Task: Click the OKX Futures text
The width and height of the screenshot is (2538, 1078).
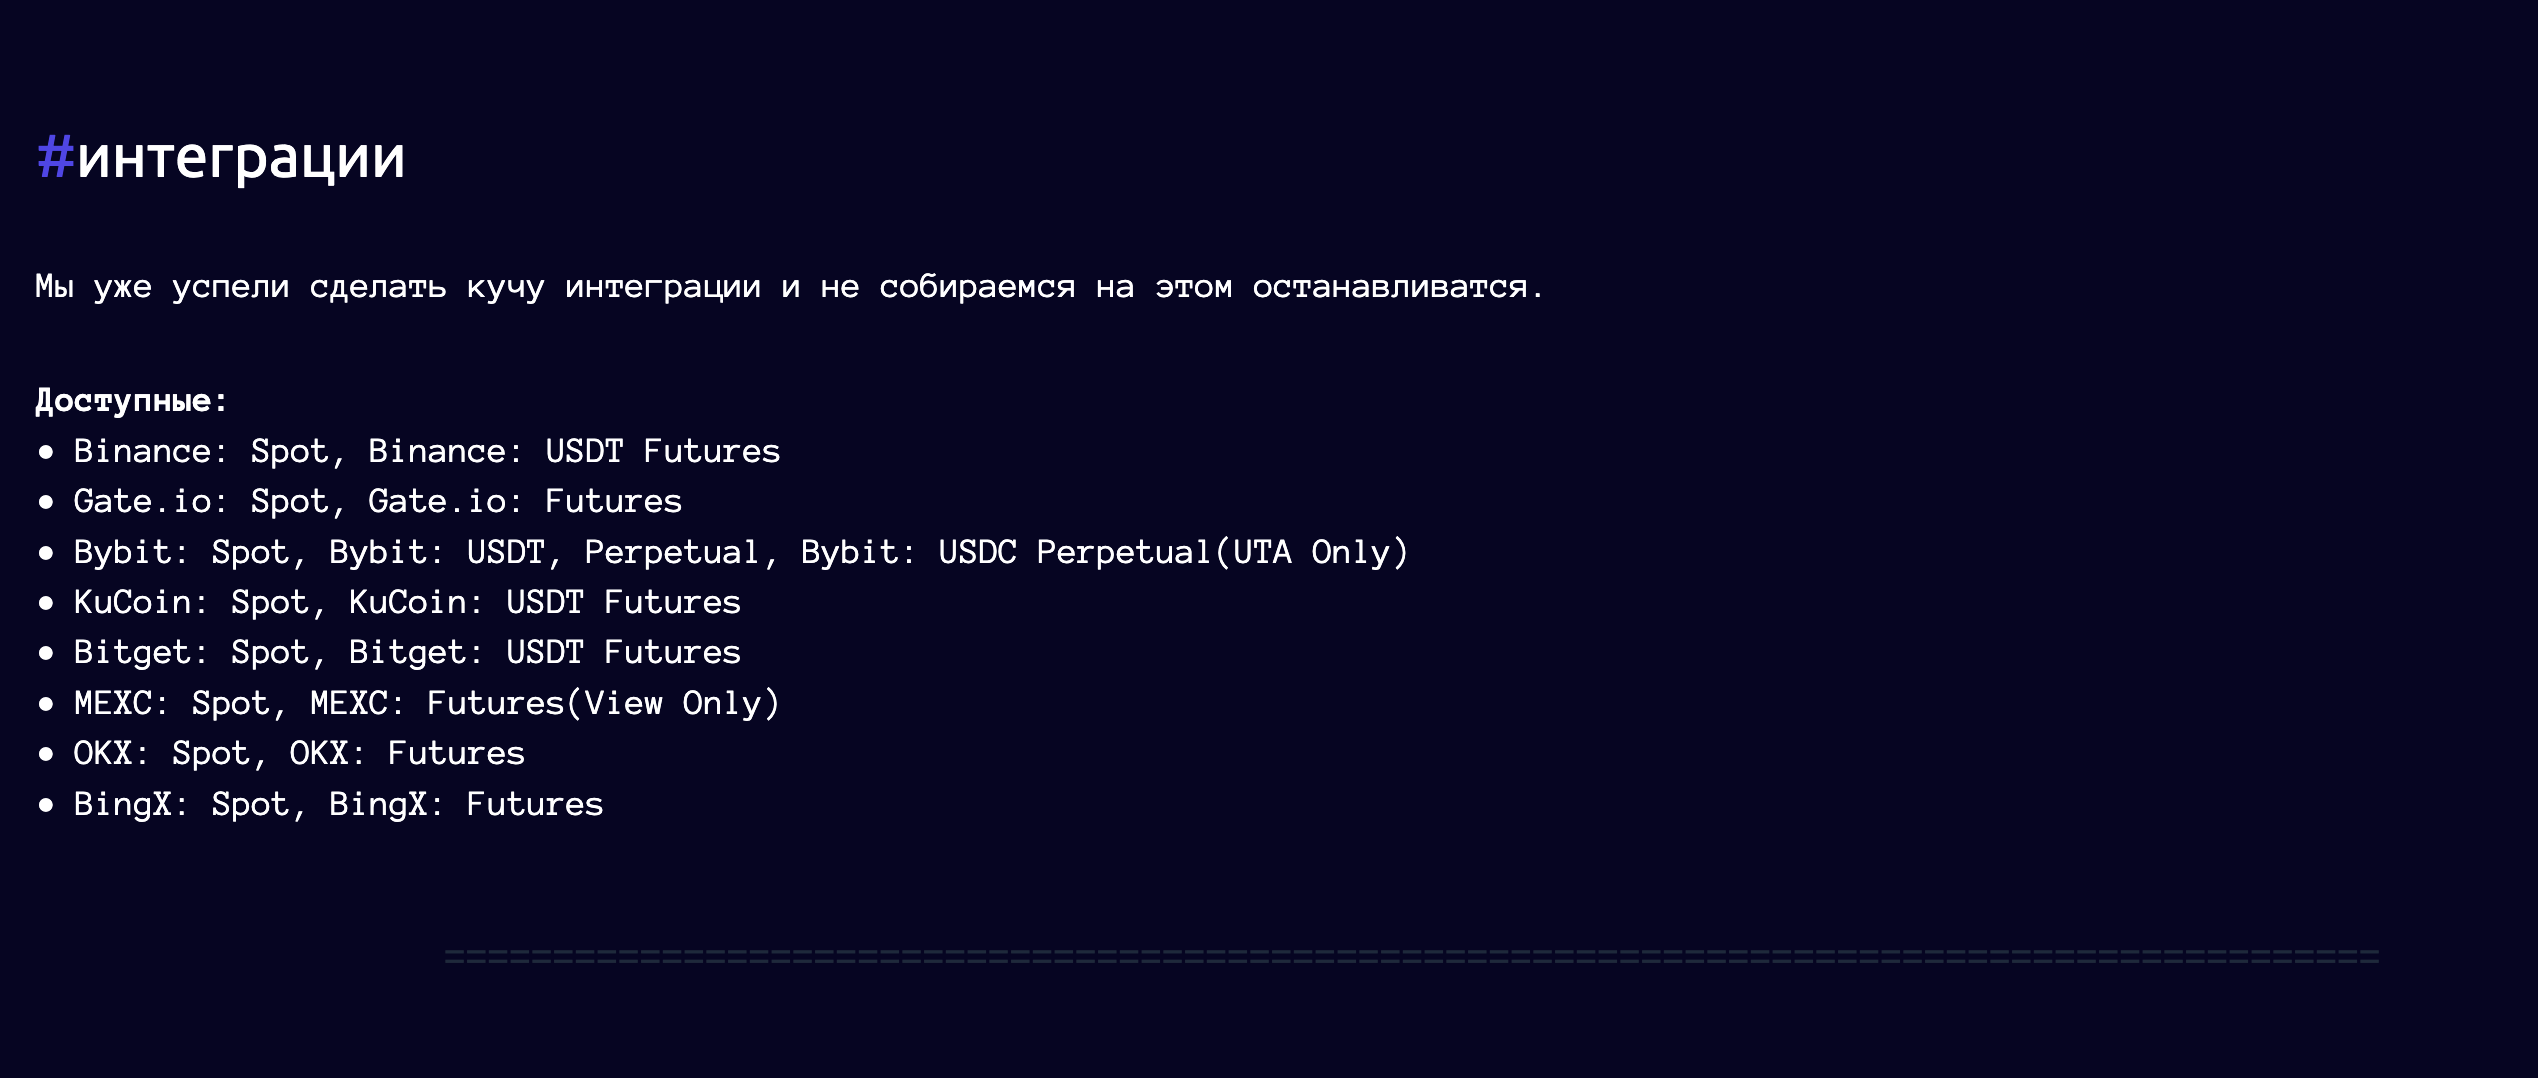Action: pyautogui.click(x=407, y=754)
